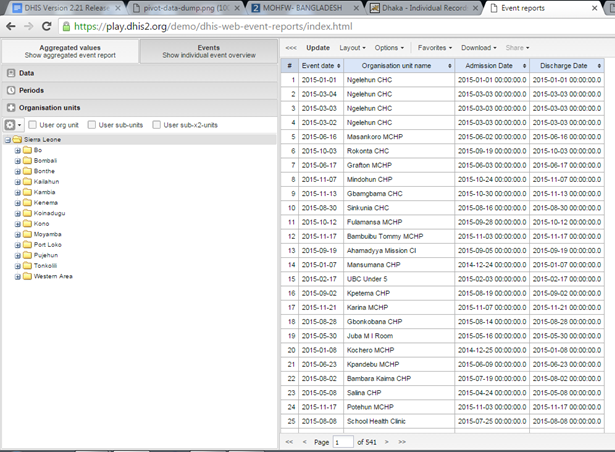Screen dimensions: 615x452
Task: Click the browser back arrow
Action: 9,26
